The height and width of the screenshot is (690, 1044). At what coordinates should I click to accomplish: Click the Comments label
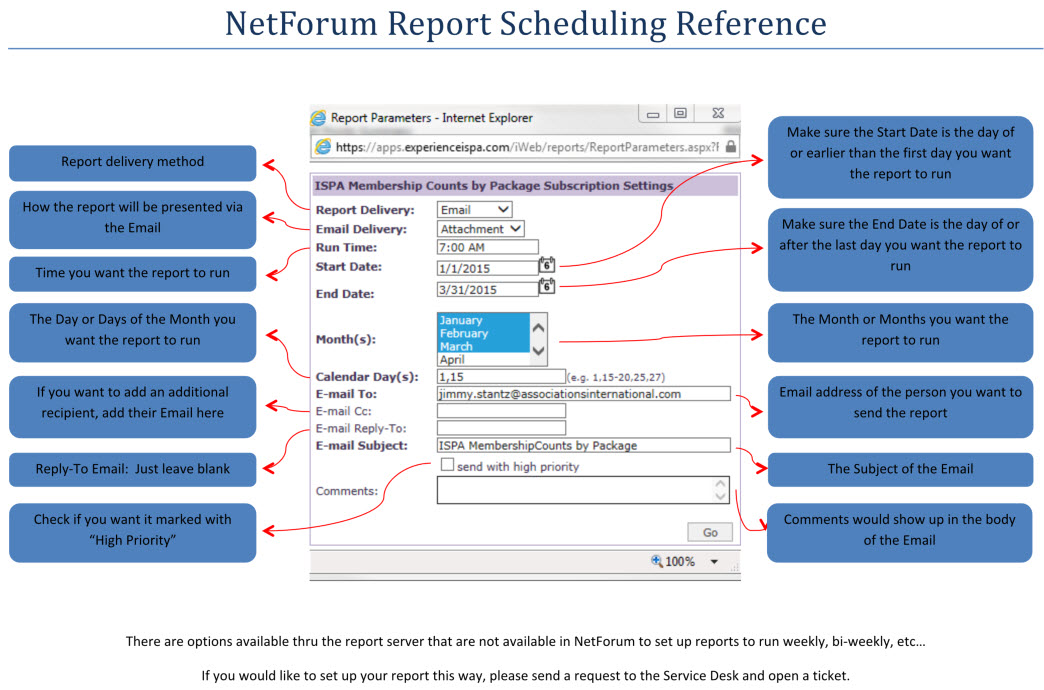pyautogui.click(x=347, y=491)
